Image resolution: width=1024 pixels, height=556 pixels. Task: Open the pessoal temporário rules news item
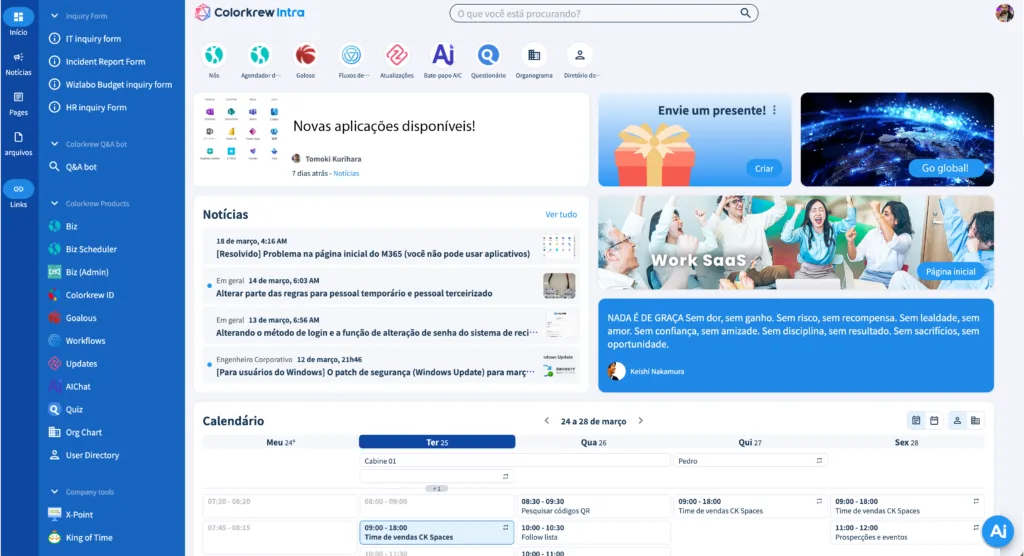coord(392,287)
